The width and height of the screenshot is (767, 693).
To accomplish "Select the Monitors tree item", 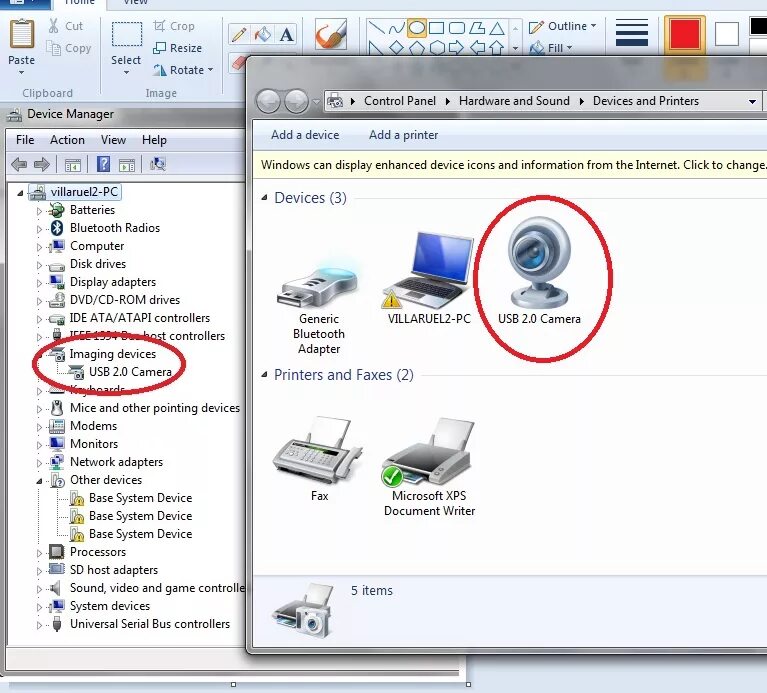I will [x=94, y=444].
